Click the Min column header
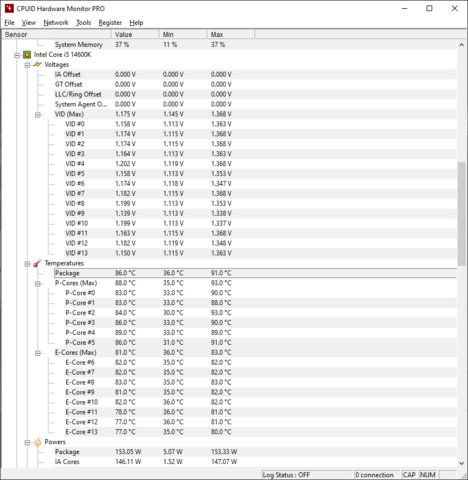 [183, 34]
